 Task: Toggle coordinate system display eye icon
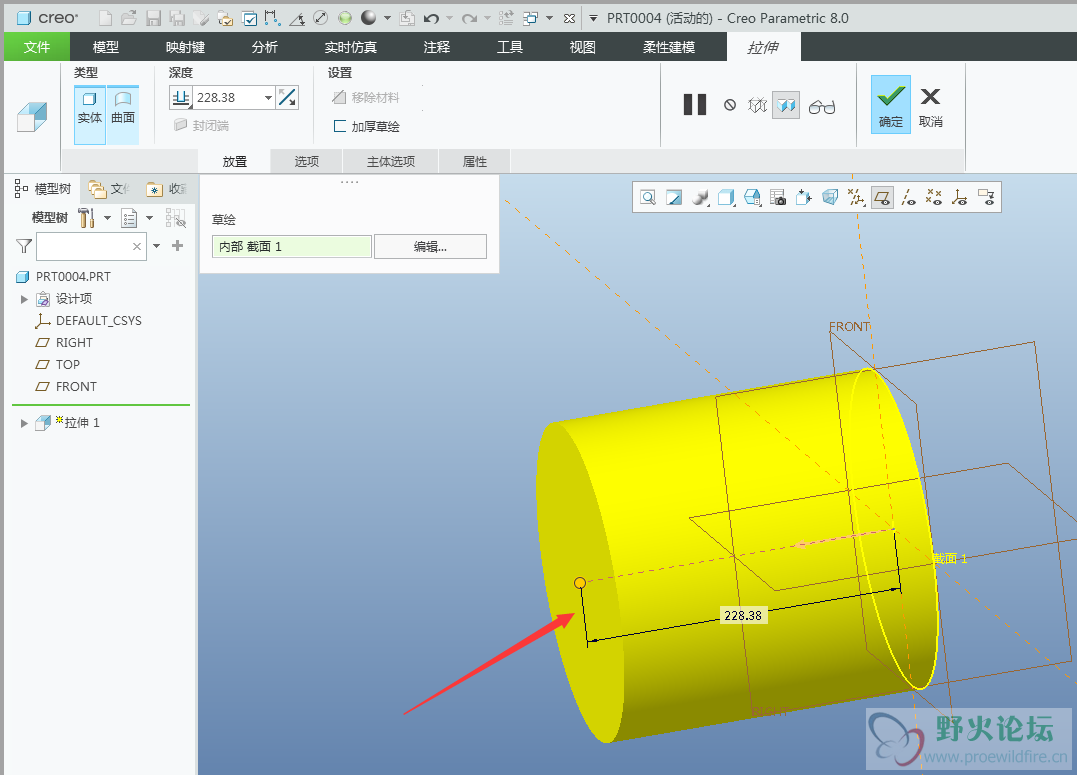(x=960, y=198)
